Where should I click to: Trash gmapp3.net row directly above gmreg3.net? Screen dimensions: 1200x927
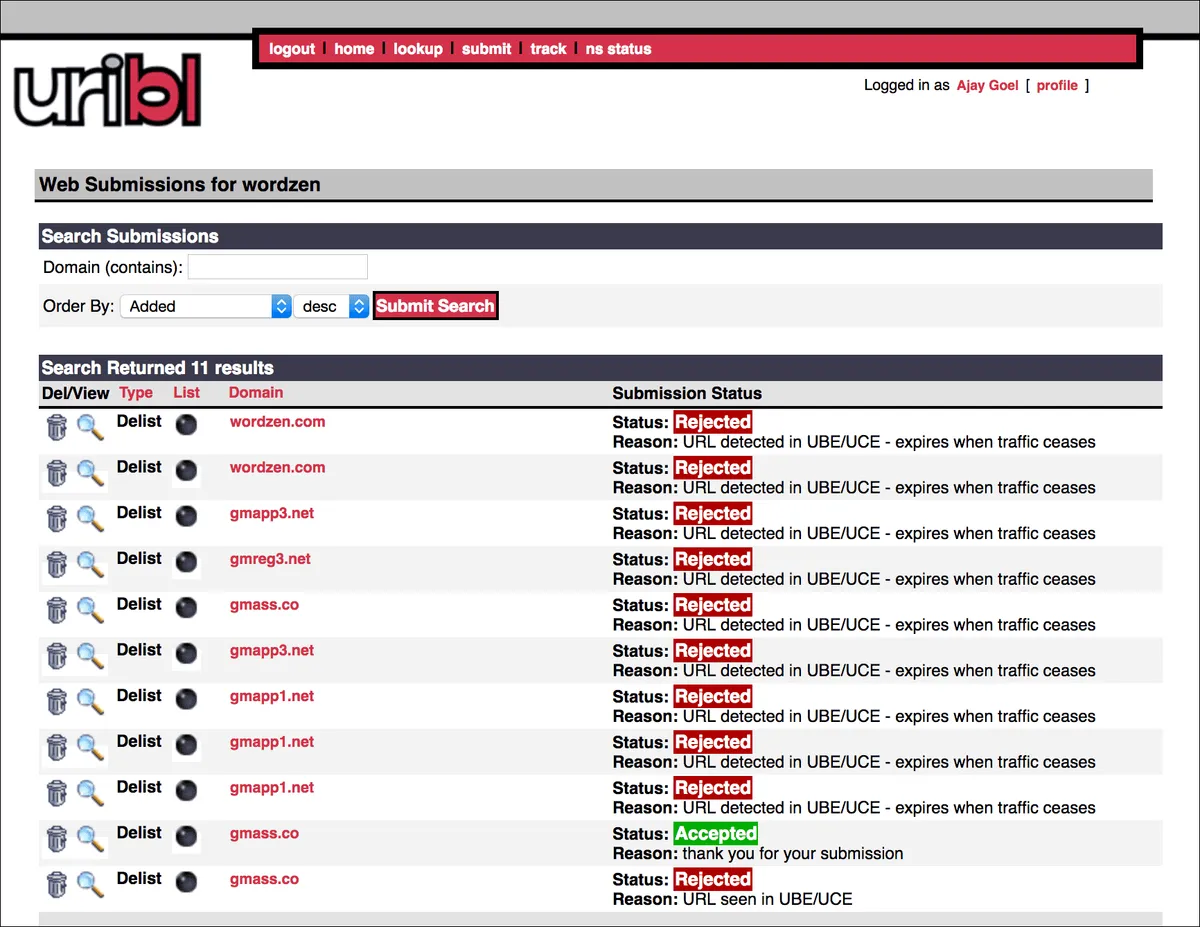57,519
